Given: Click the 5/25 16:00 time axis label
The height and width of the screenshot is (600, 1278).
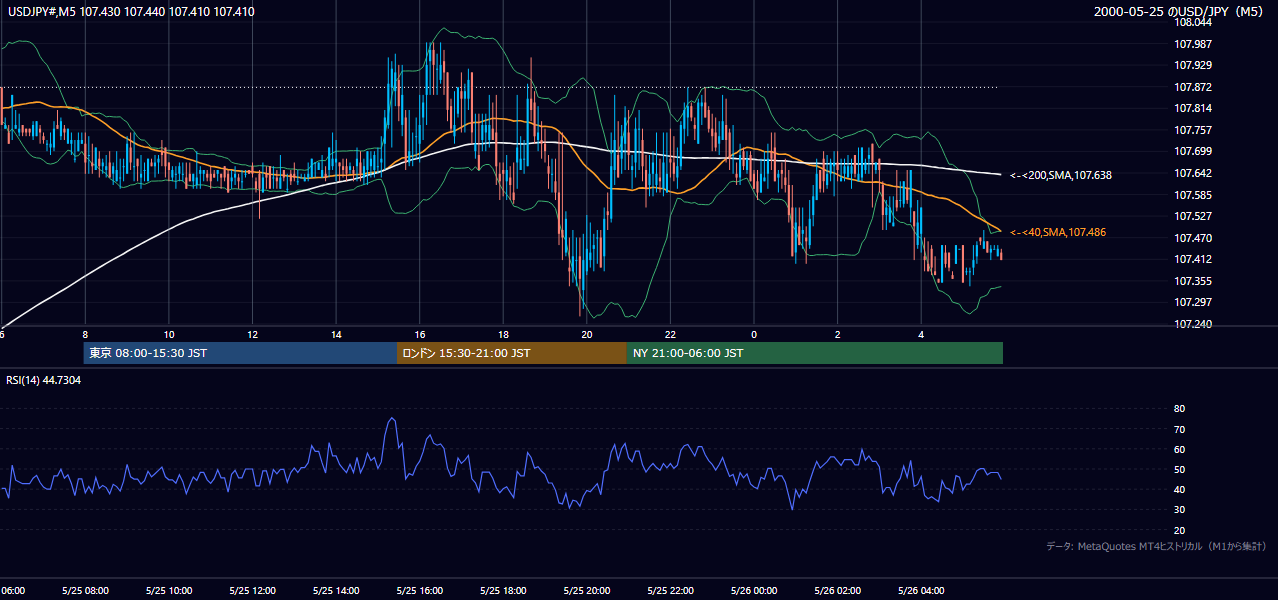Looking at the screenshot, I should [420, 590].
